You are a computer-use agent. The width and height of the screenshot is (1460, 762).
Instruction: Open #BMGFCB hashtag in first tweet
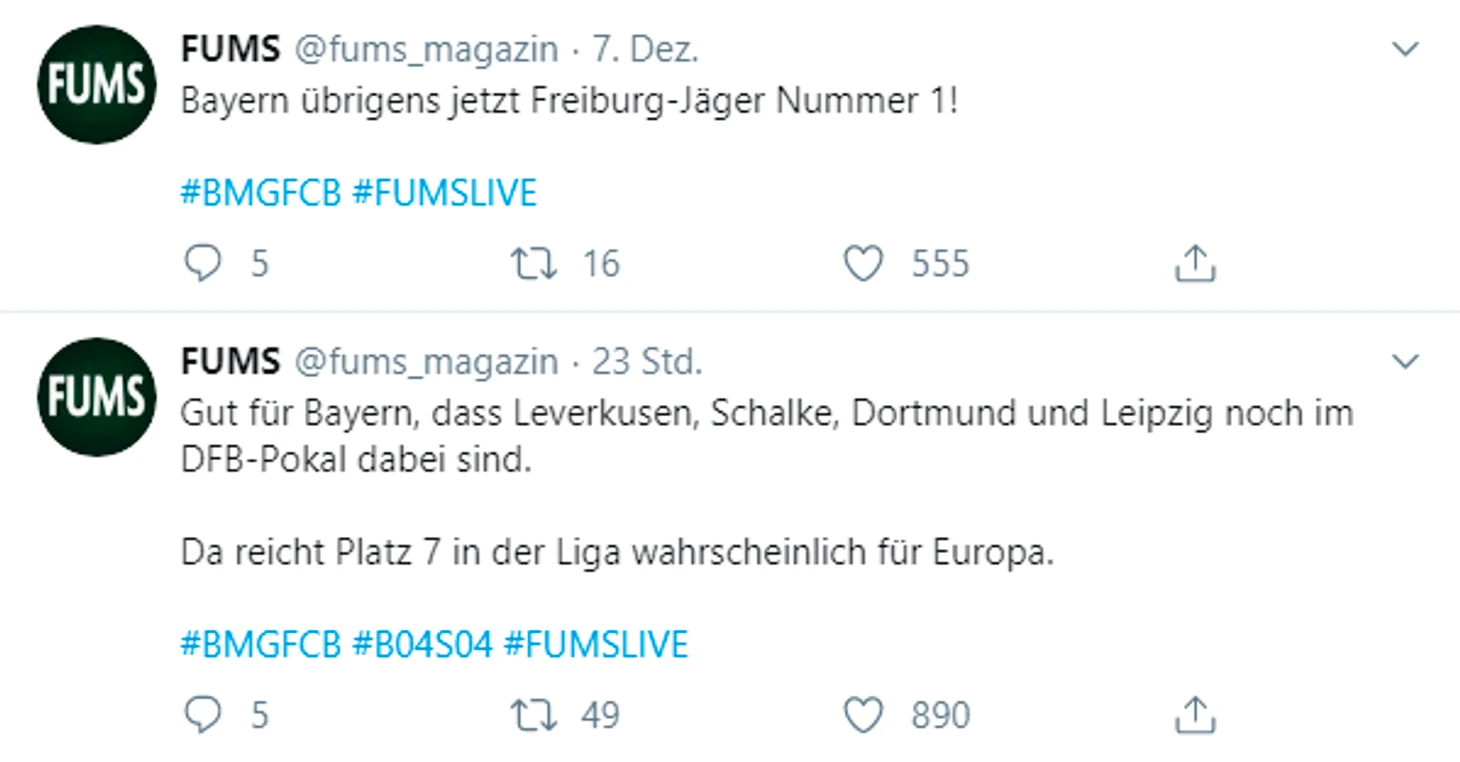(261, 192)
